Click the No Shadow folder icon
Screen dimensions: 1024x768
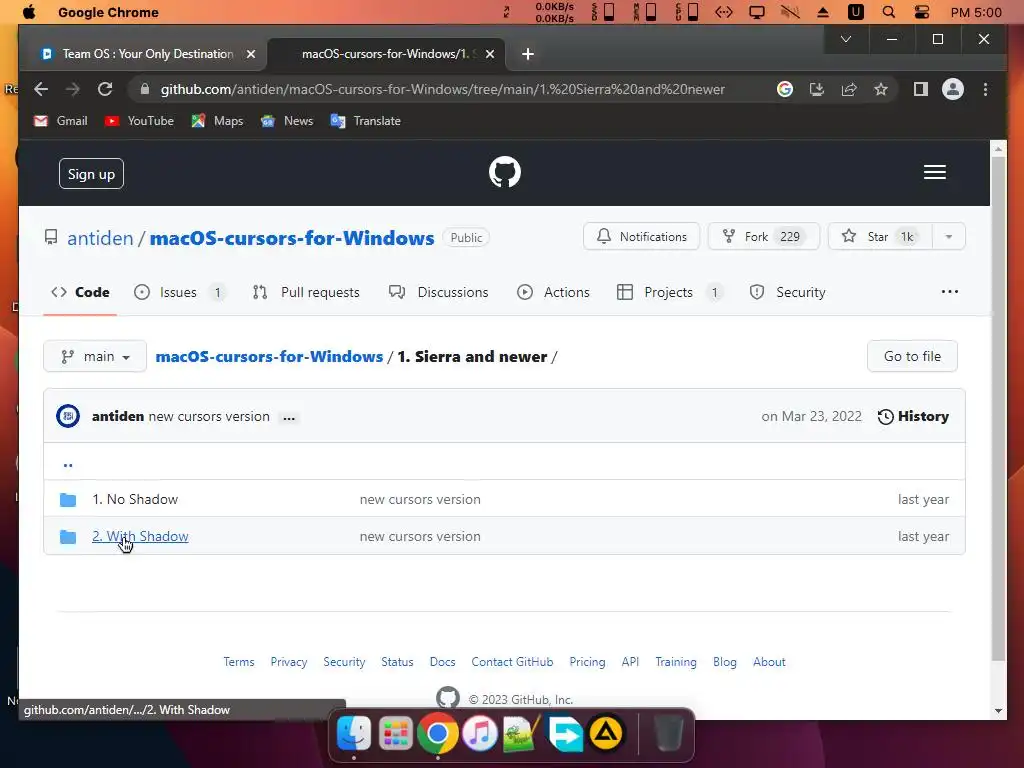[68, 500]
